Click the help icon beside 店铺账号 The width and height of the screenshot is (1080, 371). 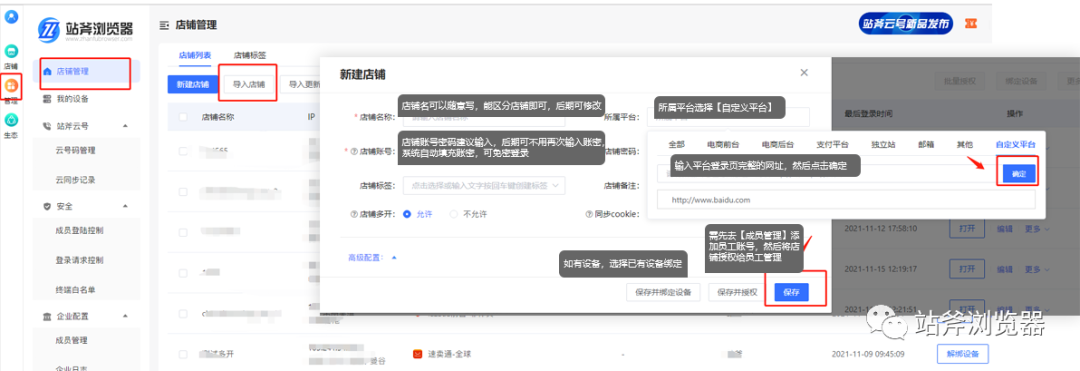(x=355, y=151)
